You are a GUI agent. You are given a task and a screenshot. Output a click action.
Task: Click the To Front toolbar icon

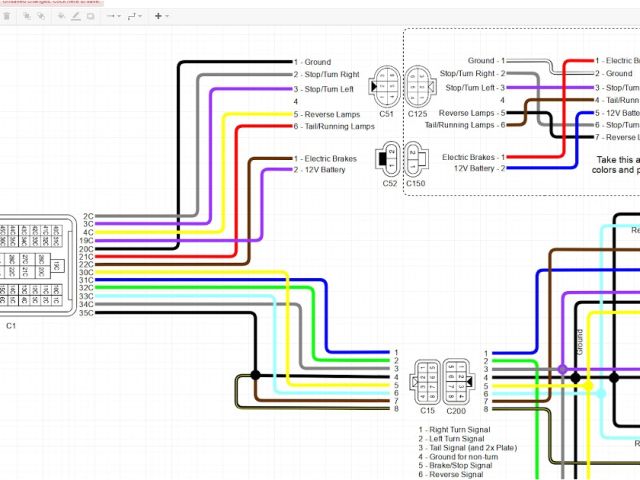[x=28, y=16]
